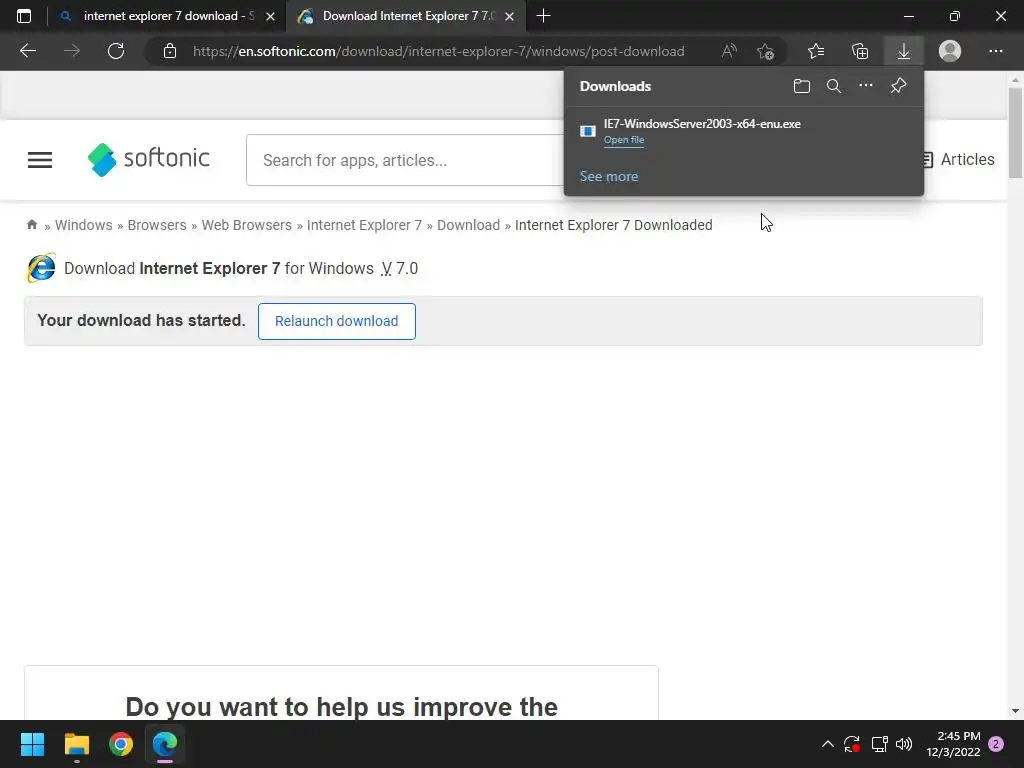
Task: Click the Softonic search field
Action: click(405, 160)
